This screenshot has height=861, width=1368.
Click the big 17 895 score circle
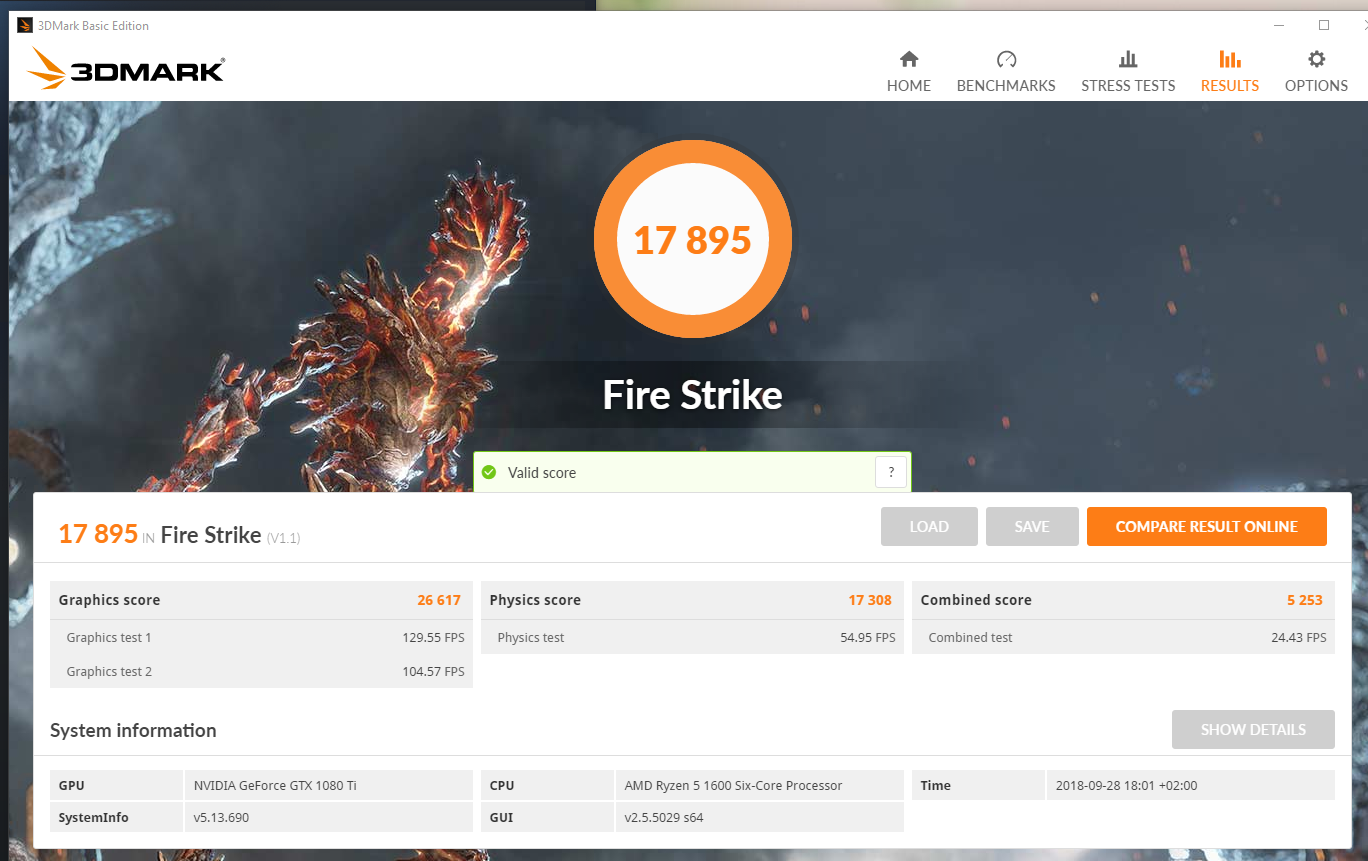coord(692,240)
